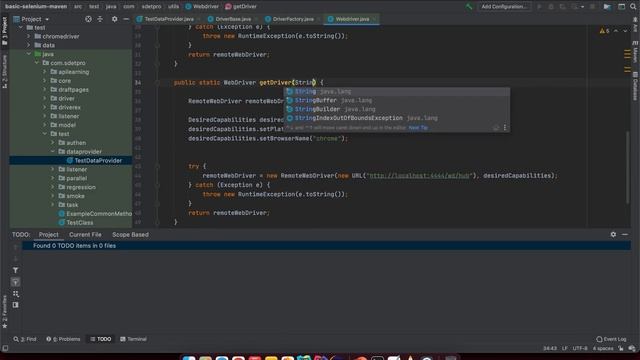
Task: Open the Project vertical side tab
Action: coord(4,31)
